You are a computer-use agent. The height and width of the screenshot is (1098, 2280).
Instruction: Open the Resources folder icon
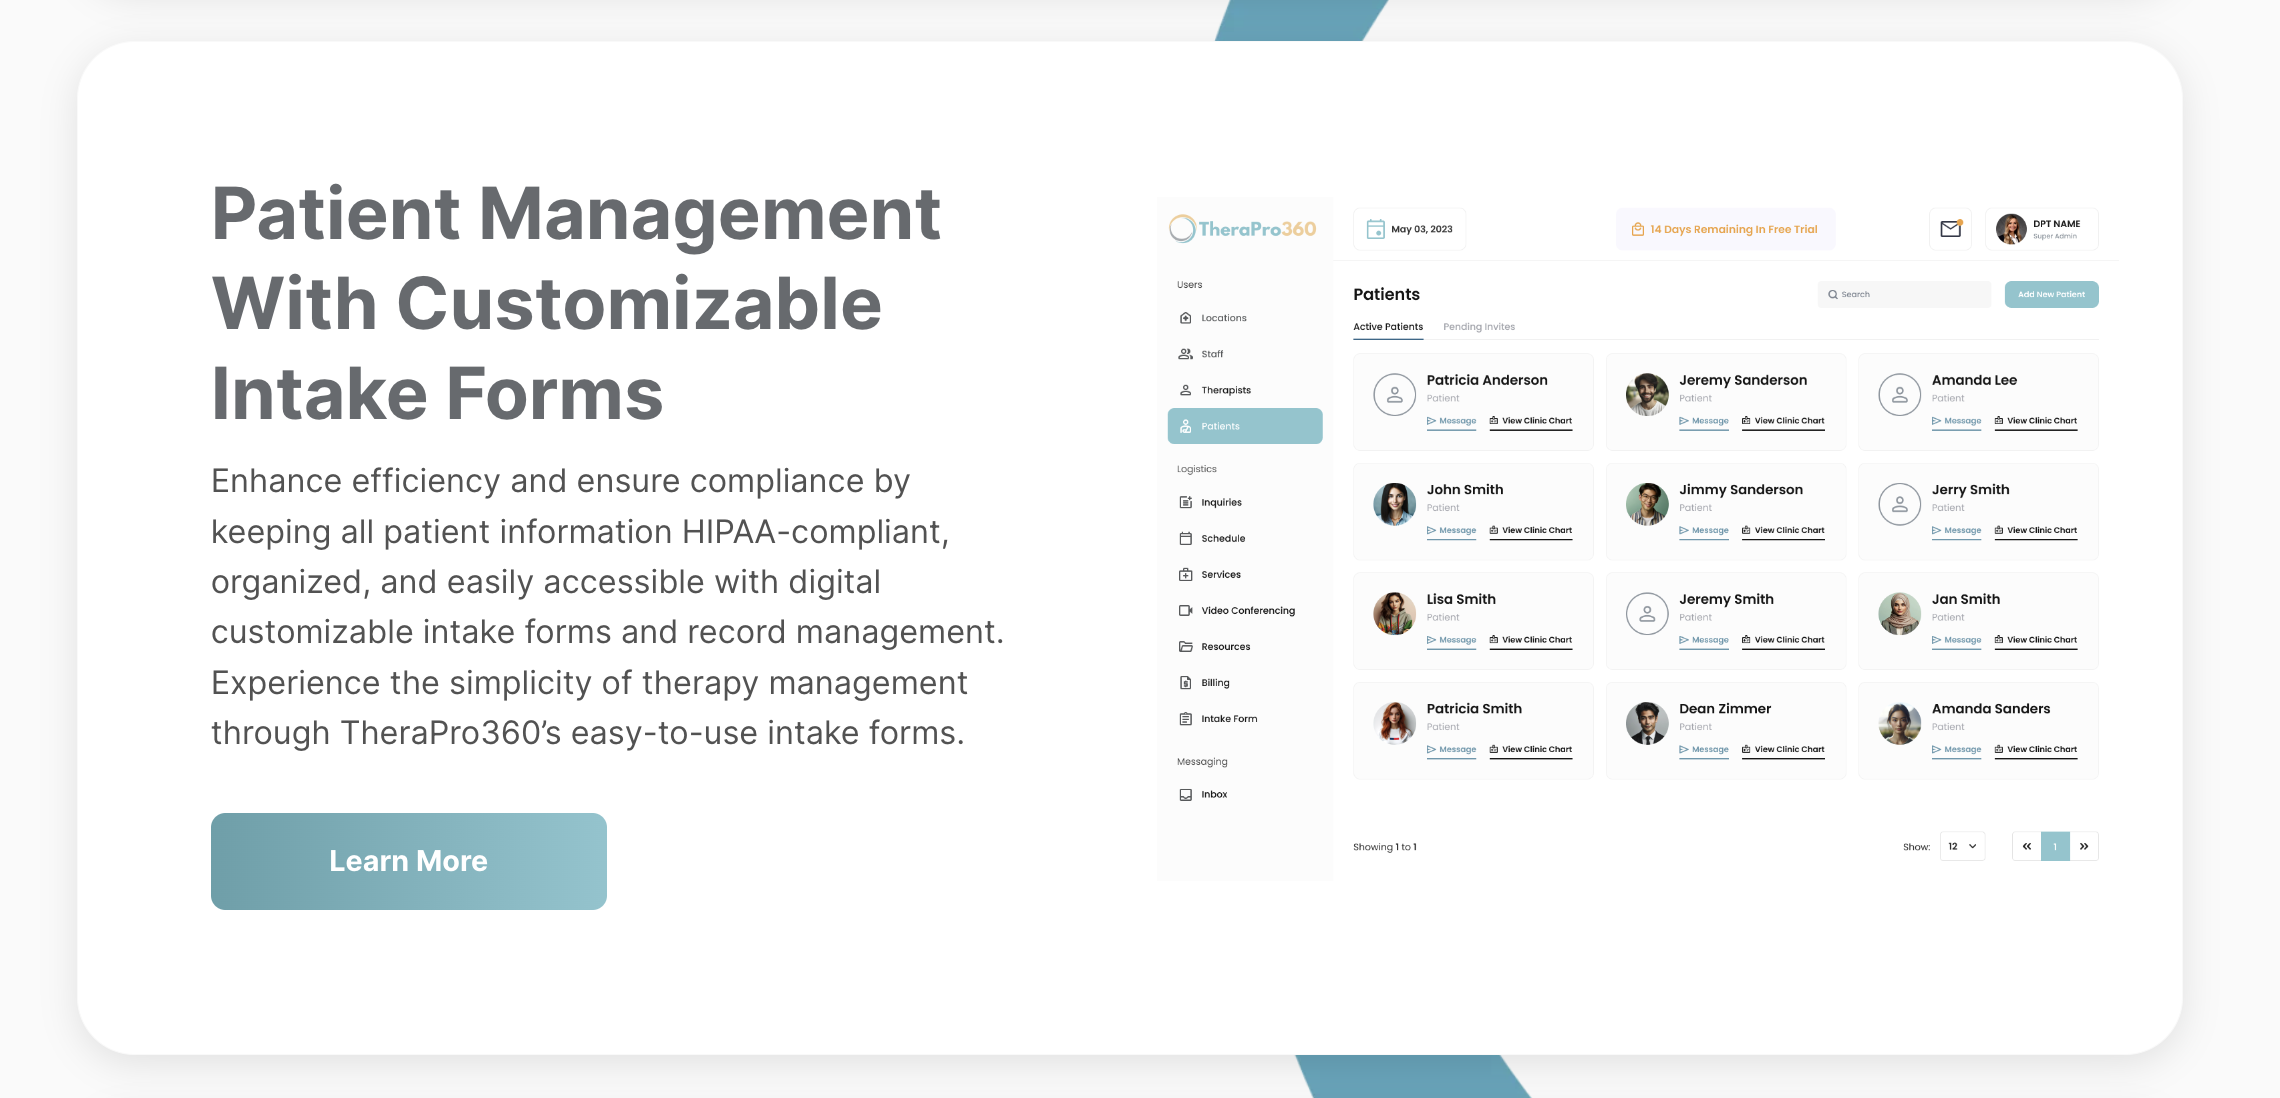coord(1185,646)
